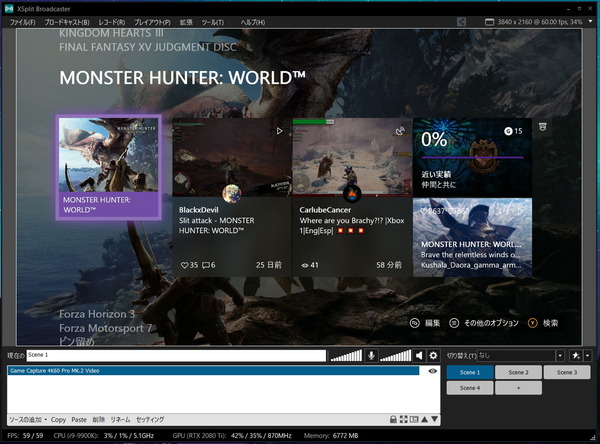Click the gamerscore G 15 badge
Image resolution: width=600 pixels, height=444 pixels.
coord(513,131)
